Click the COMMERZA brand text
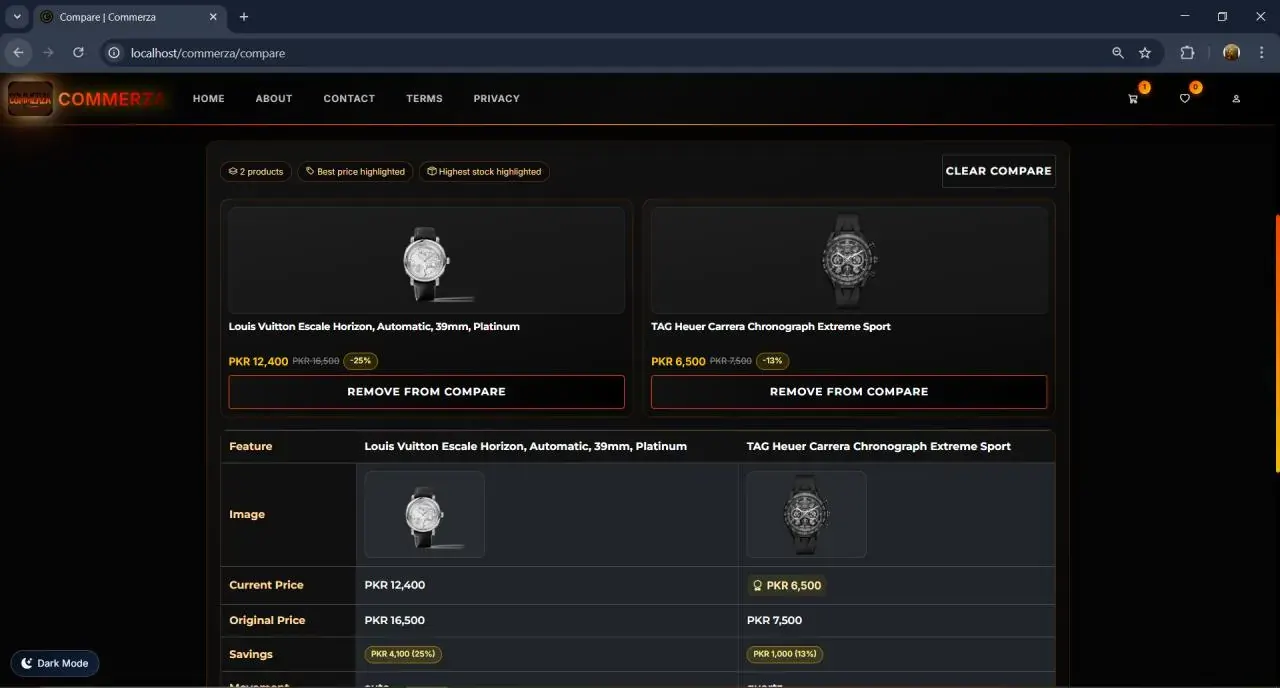Image resolution: width=1280 pixels, height=688 pixels. [x=113, y=99]
